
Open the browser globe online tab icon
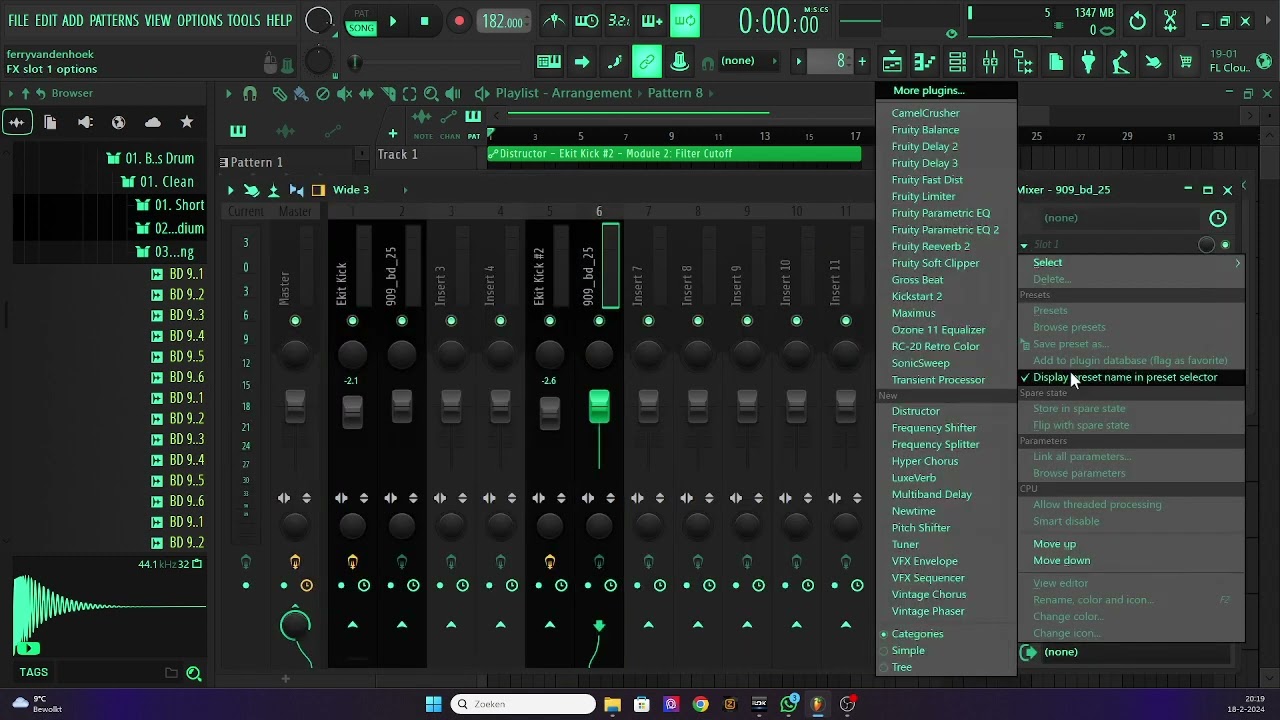118,122
